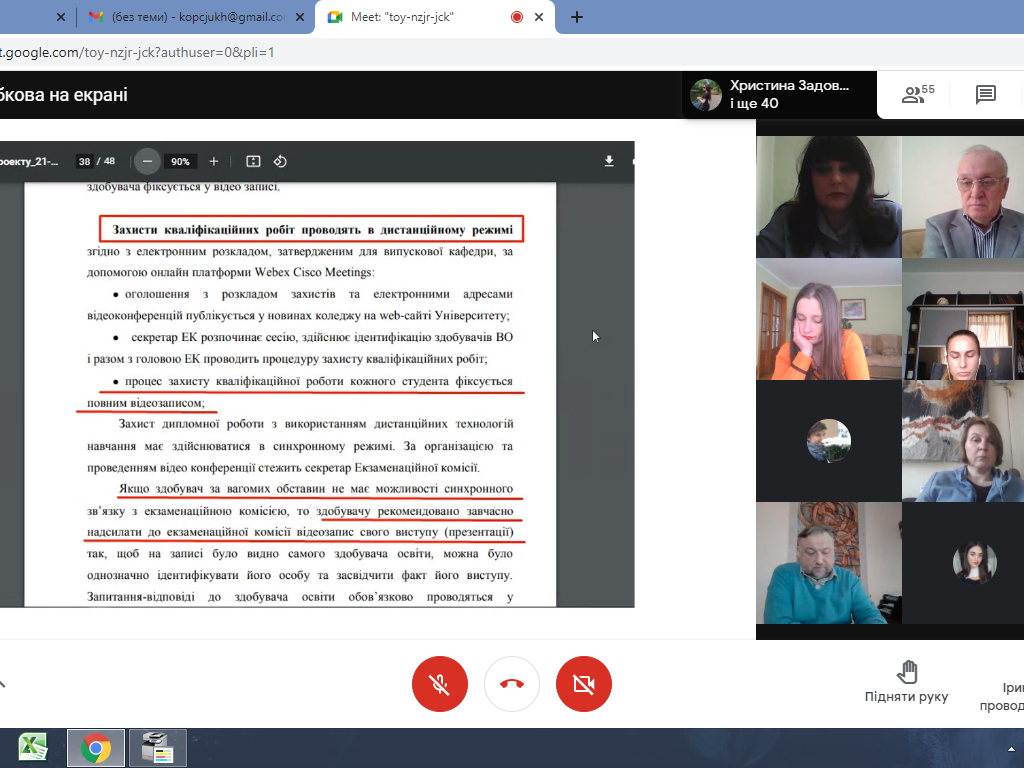
Task: Download the PDF document
Action: [609, 161]
